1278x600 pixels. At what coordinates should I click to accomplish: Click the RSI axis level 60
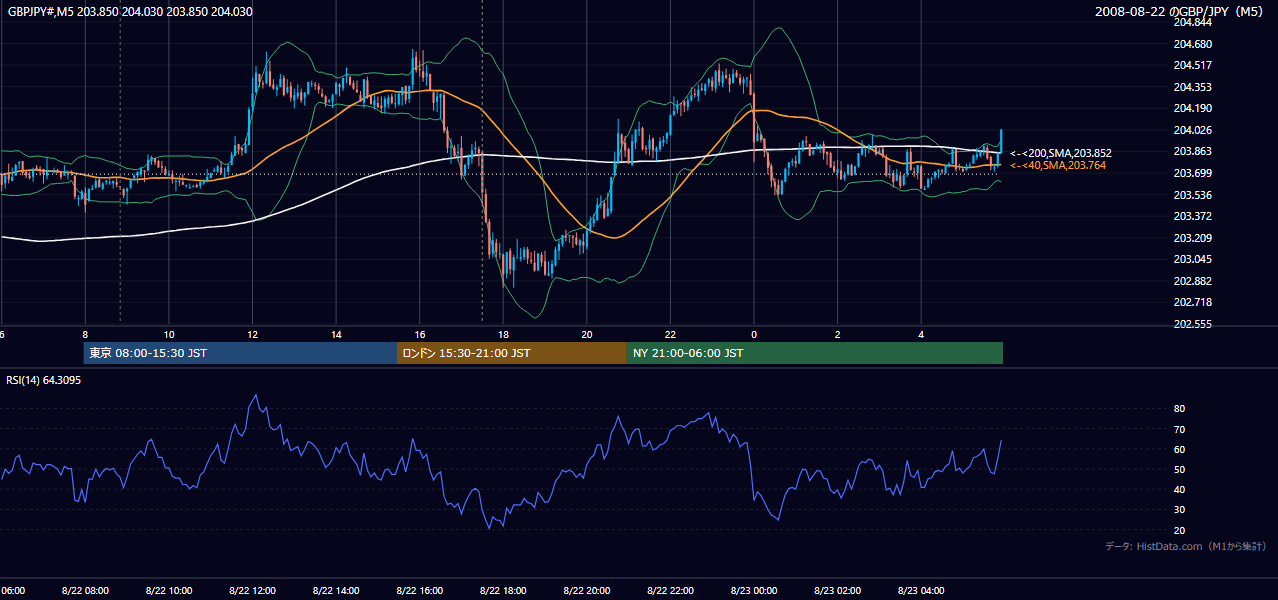1179,449
